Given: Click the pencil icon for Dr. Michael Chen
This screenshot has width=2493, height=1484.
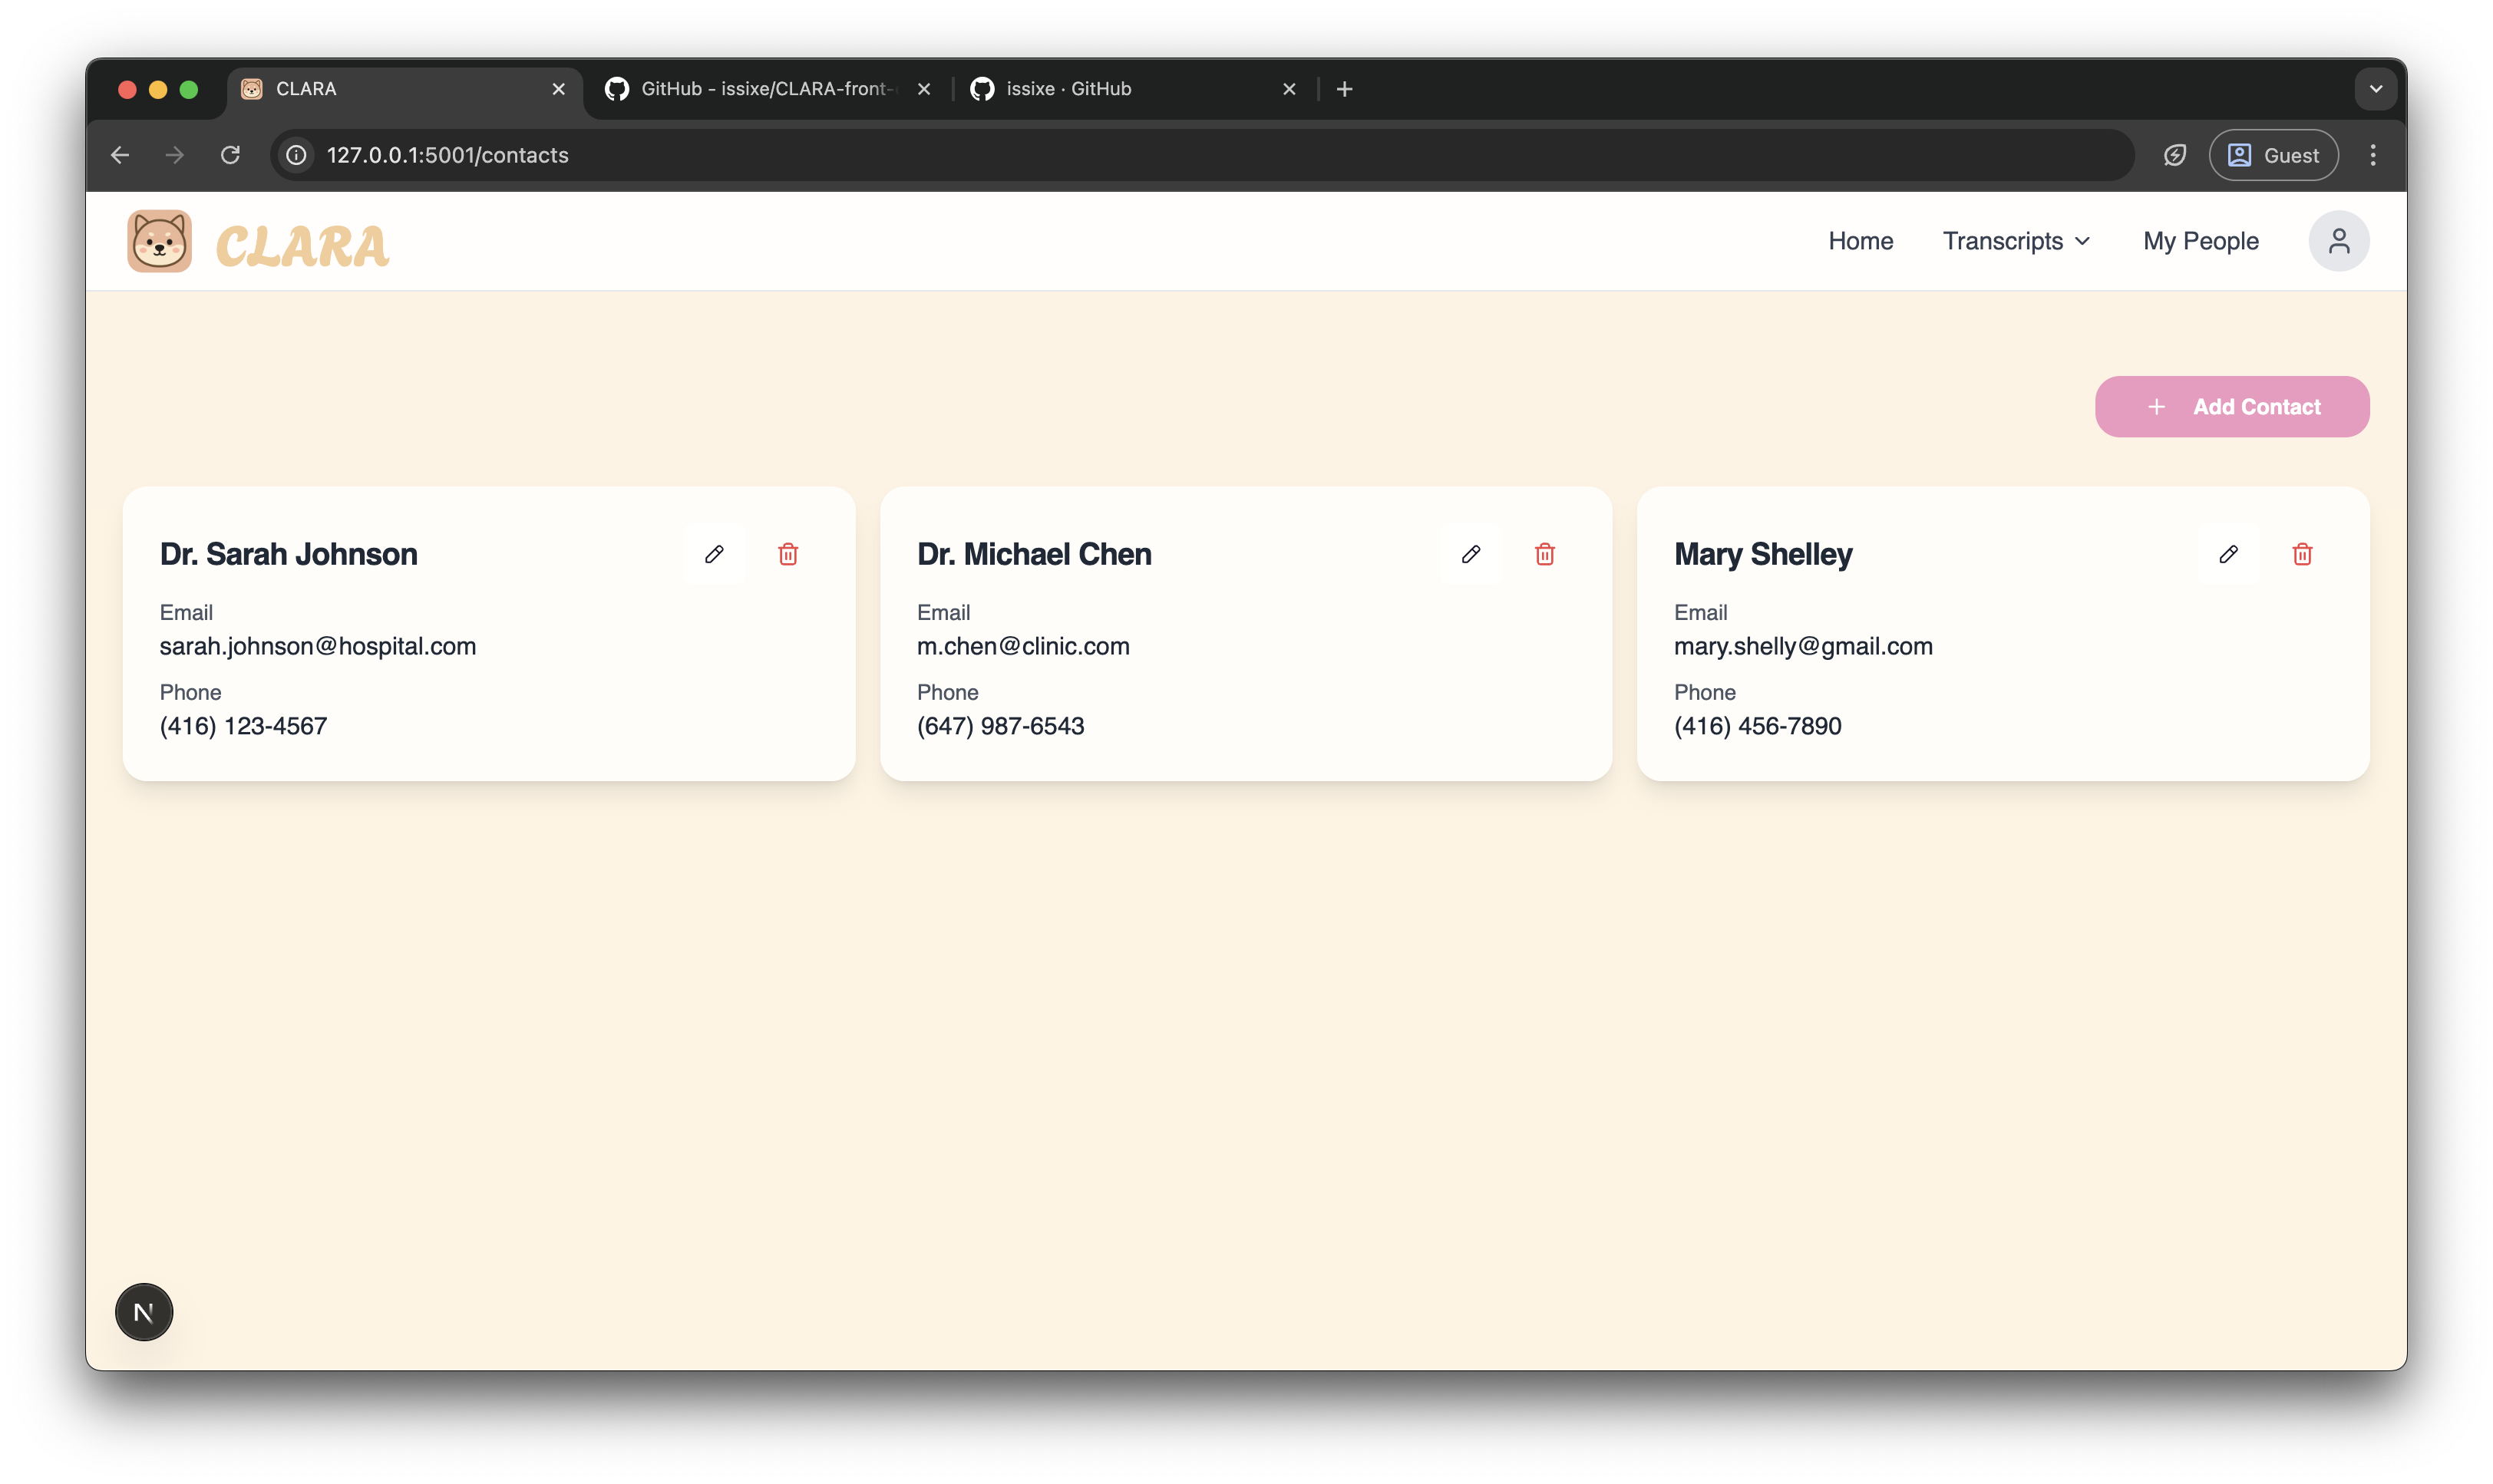Looking at the screenshot, I should [1471, 554].
